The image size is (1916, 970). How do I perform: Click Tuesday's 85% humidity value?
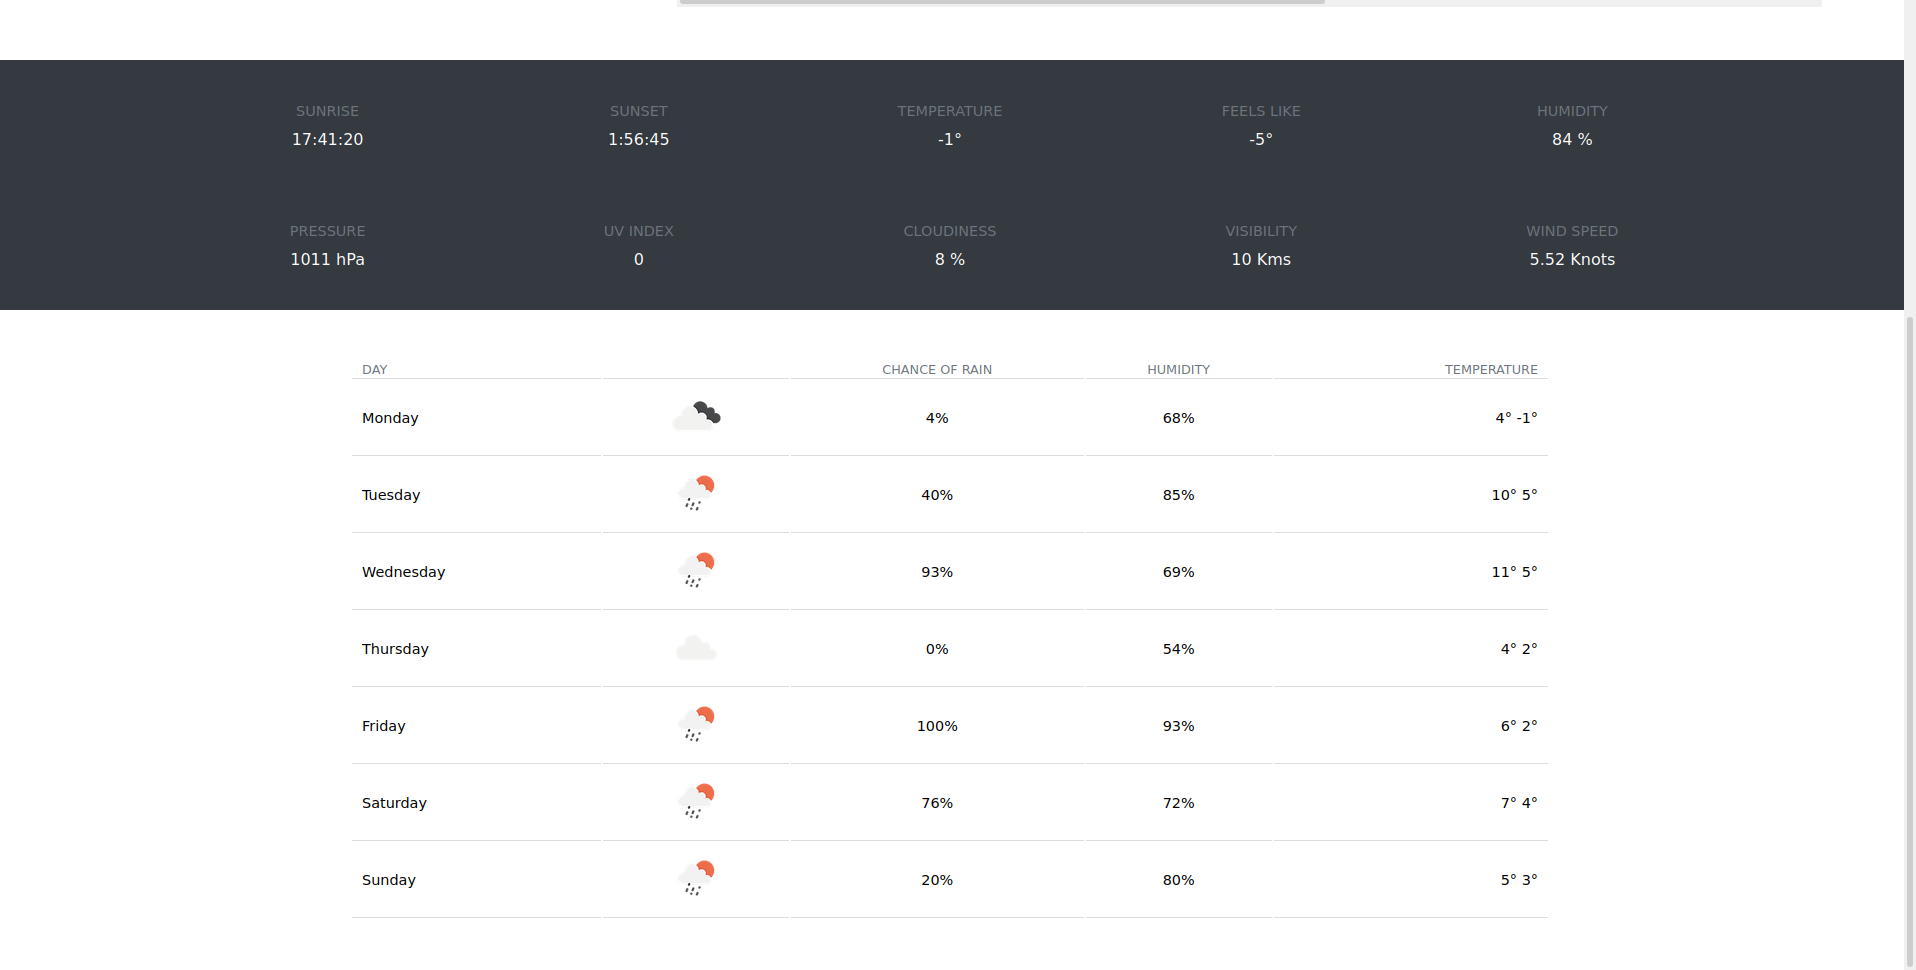1179,495
